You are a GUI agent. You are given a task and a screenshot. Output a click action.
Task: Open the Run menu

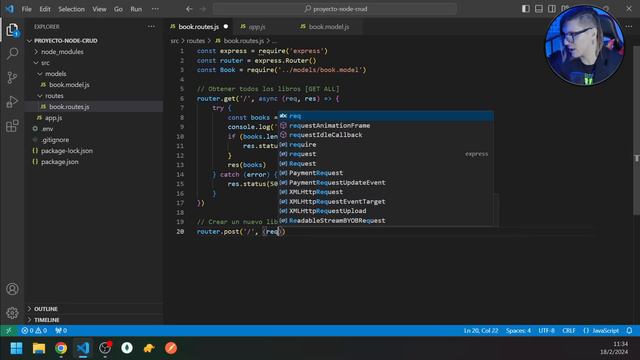pos(136,9)
